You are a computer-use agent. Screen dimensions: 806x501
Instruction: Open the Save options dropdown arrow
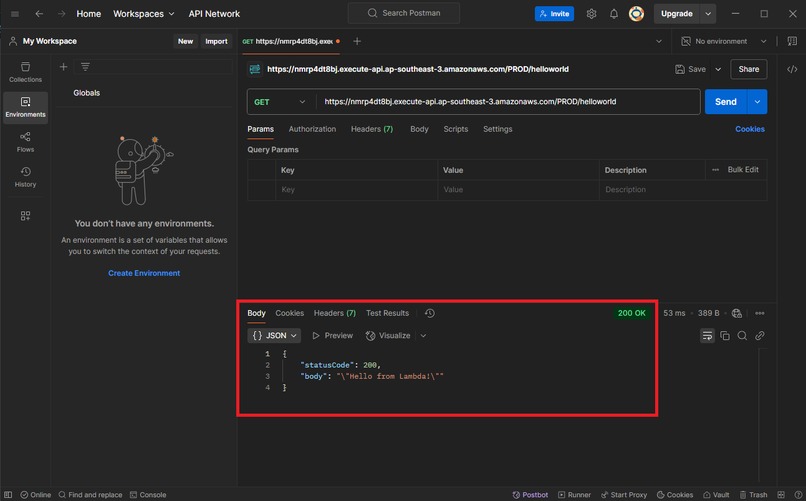pos(718,69)
